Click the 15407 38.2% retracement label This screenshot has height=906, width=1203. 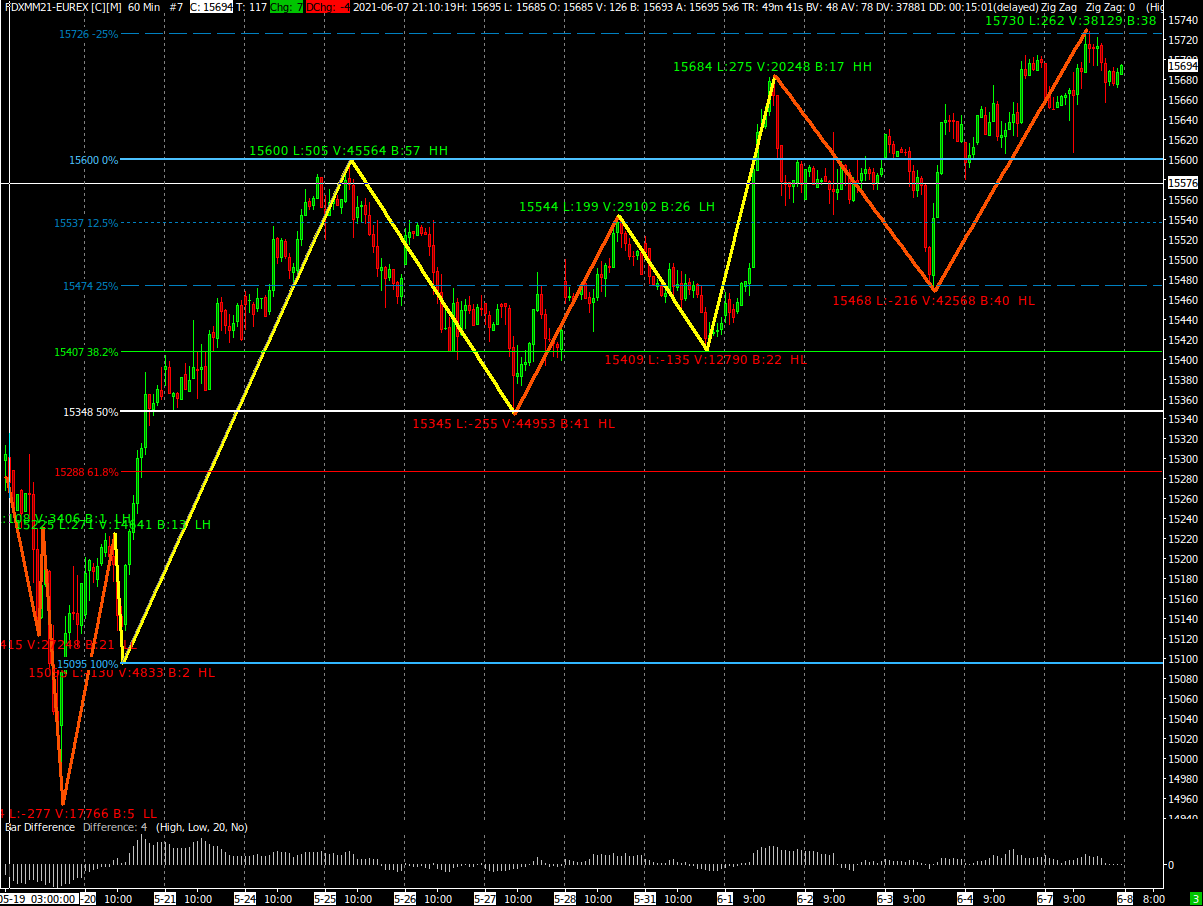(86, 352)
